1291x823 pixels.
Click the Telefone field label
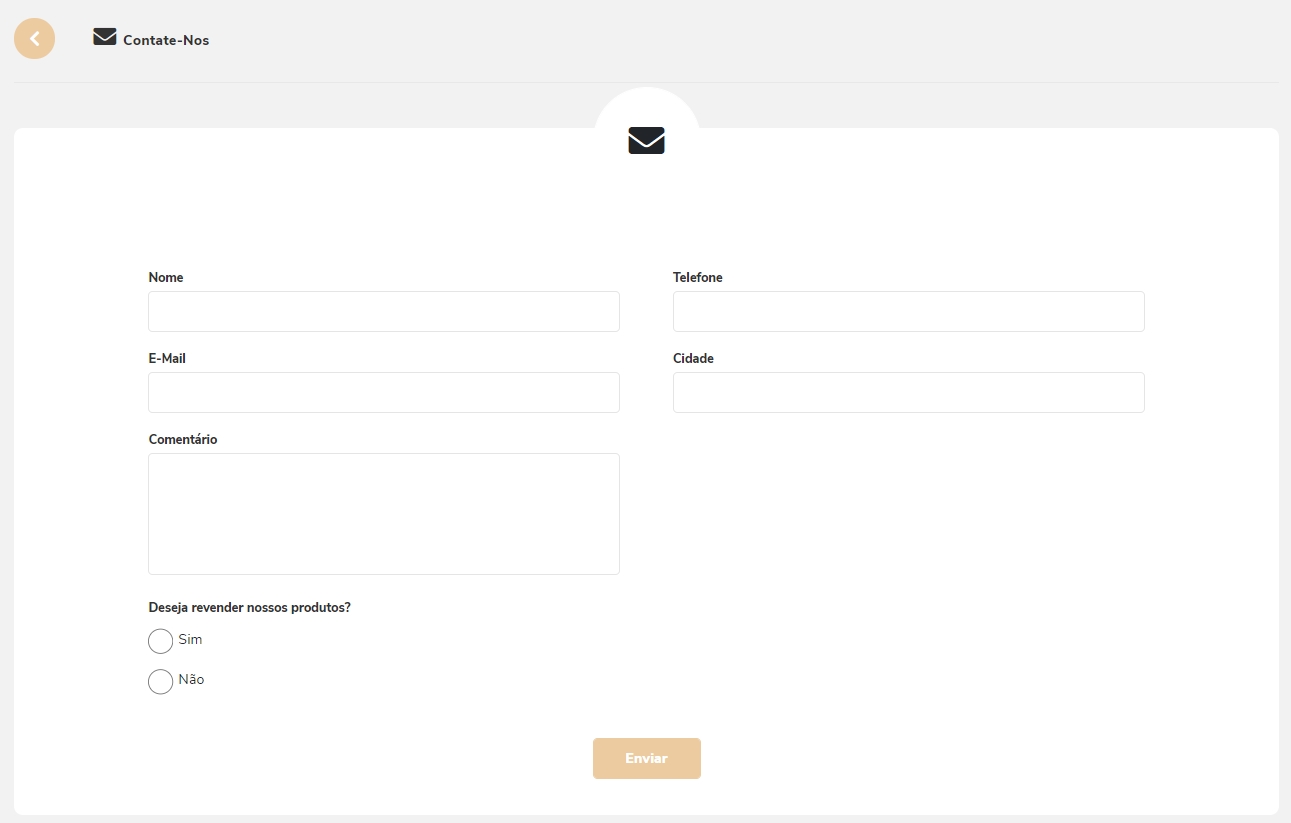(697, 277)
